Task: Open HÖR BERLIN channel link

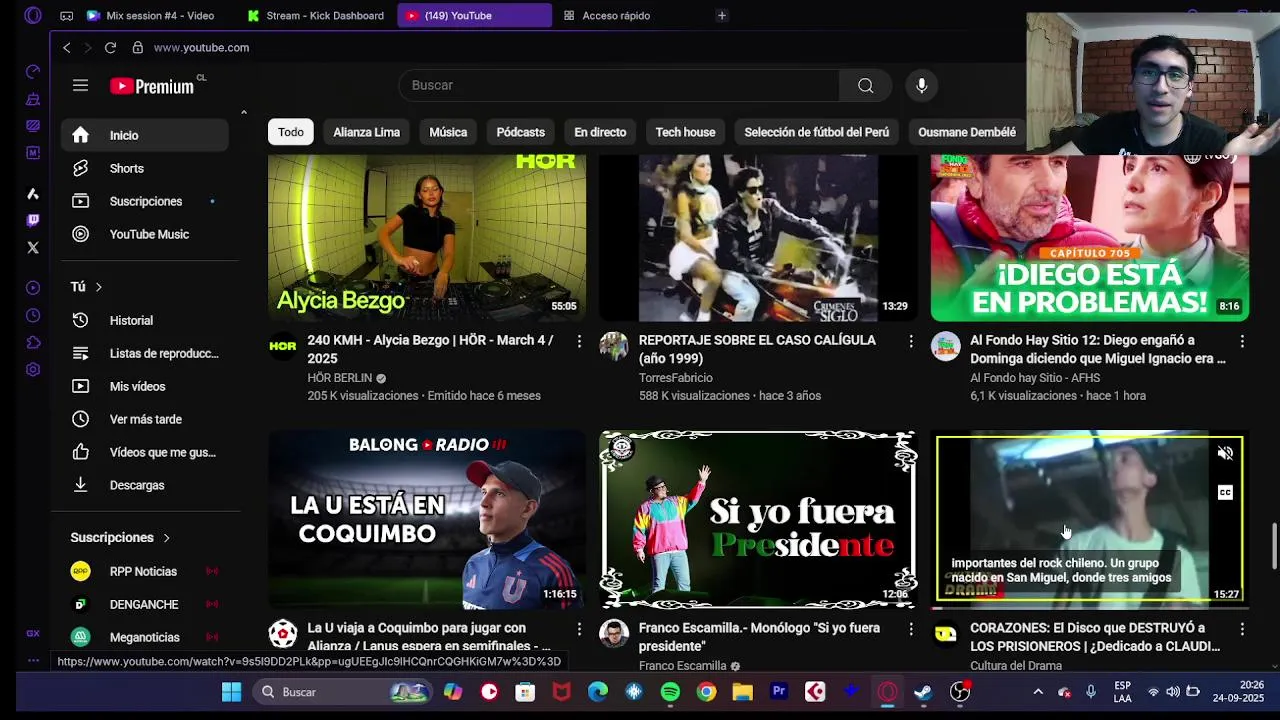Action: pos(339,378)
